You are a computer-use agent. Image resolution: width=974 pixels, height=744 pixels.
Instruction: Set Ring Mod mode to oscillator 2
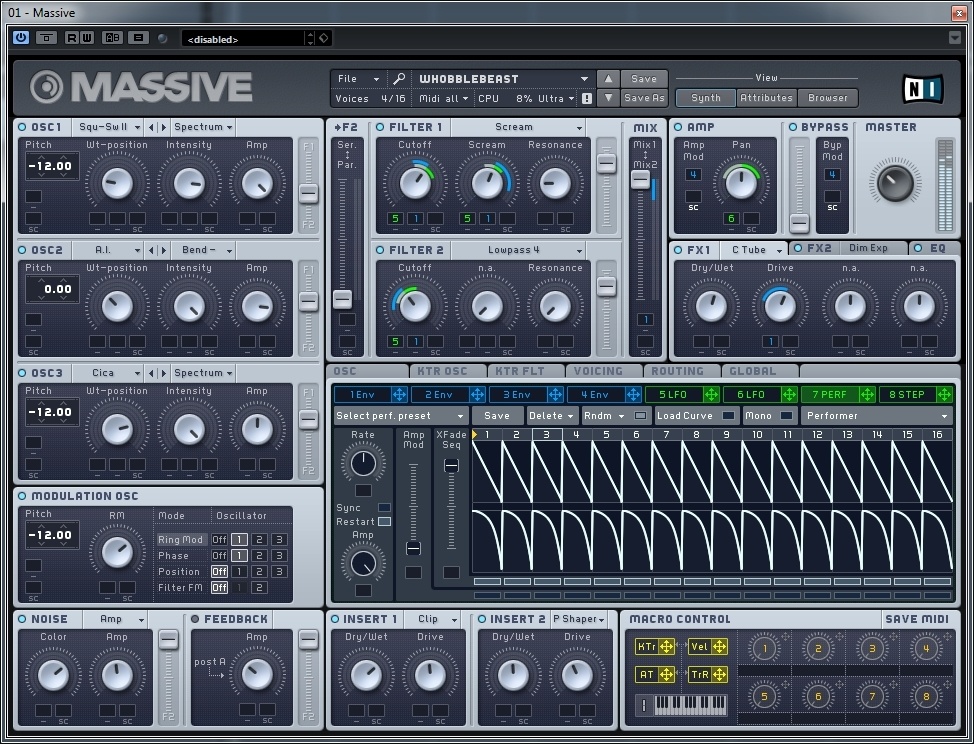coord(260,540)
